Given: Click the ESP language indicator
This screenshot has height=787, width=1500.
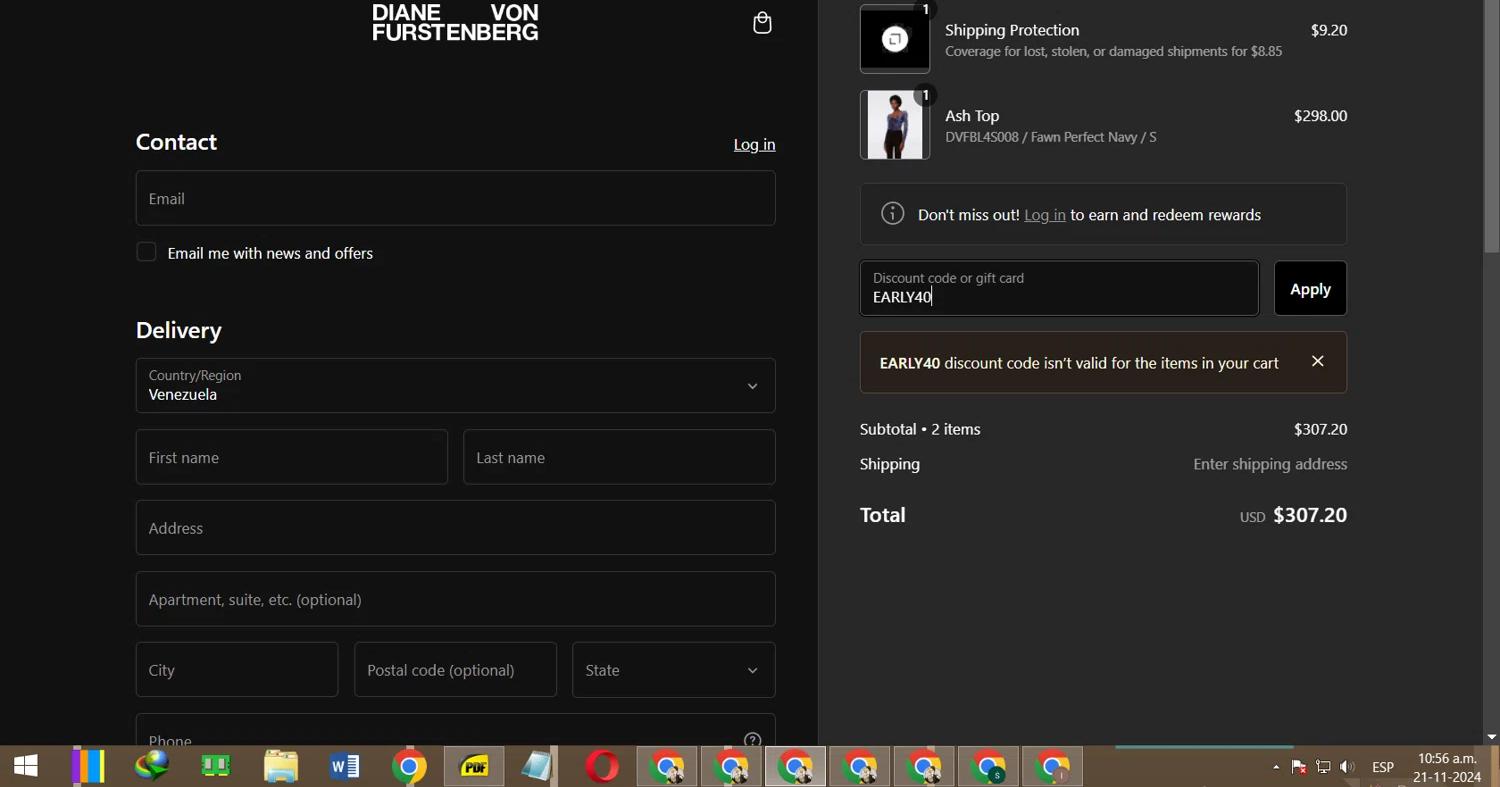Looking at the screenshot, I should pyautogui.click(x=1383, y=768).
